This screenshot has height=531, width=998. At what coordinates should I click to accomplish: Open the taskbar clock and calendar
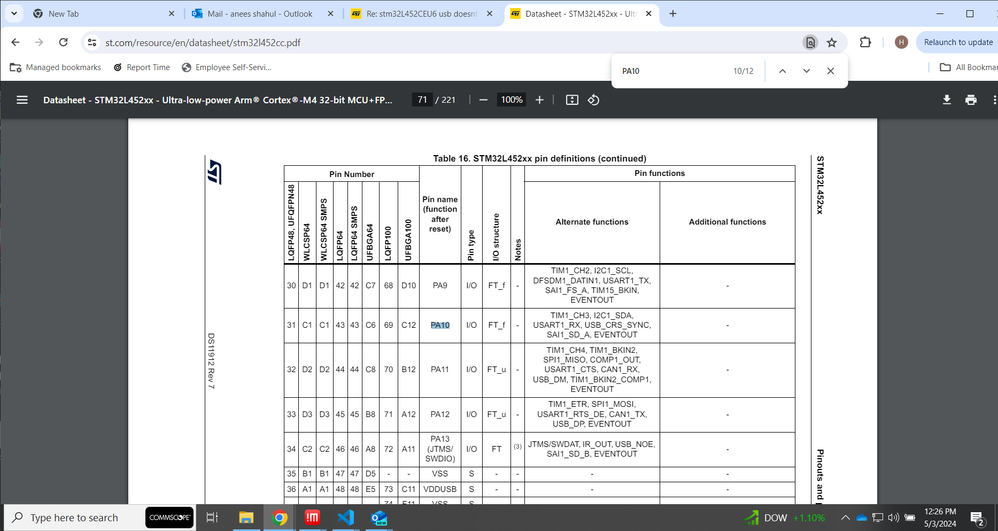940,518
